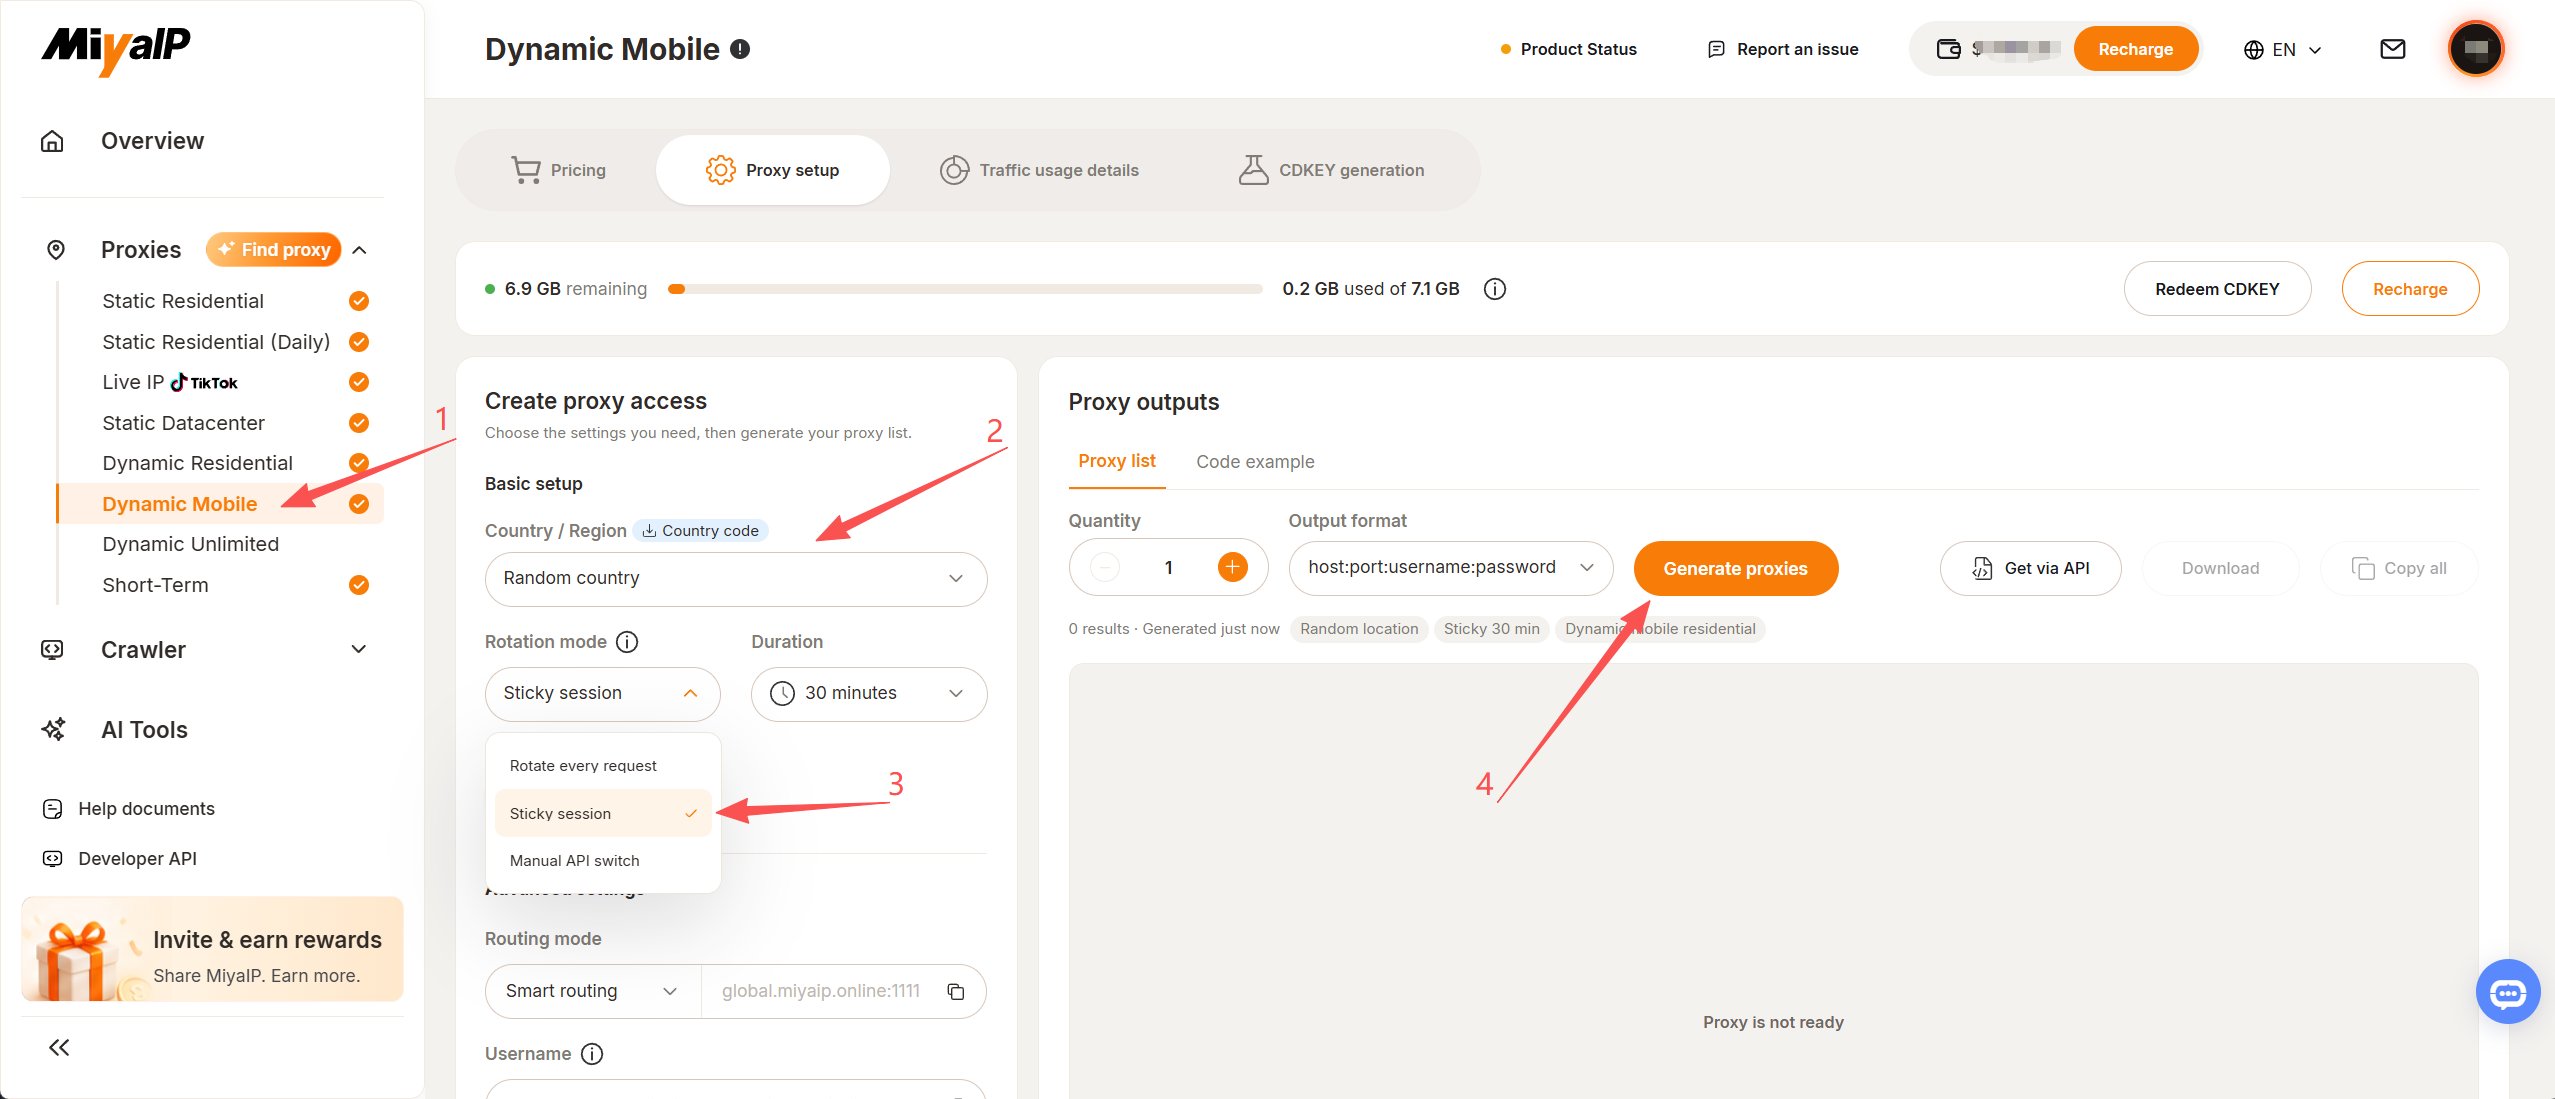This screenshot has height=1099, width=2555.
Task: Open the user avatar profile menu
Action: tap(2475, 49)
